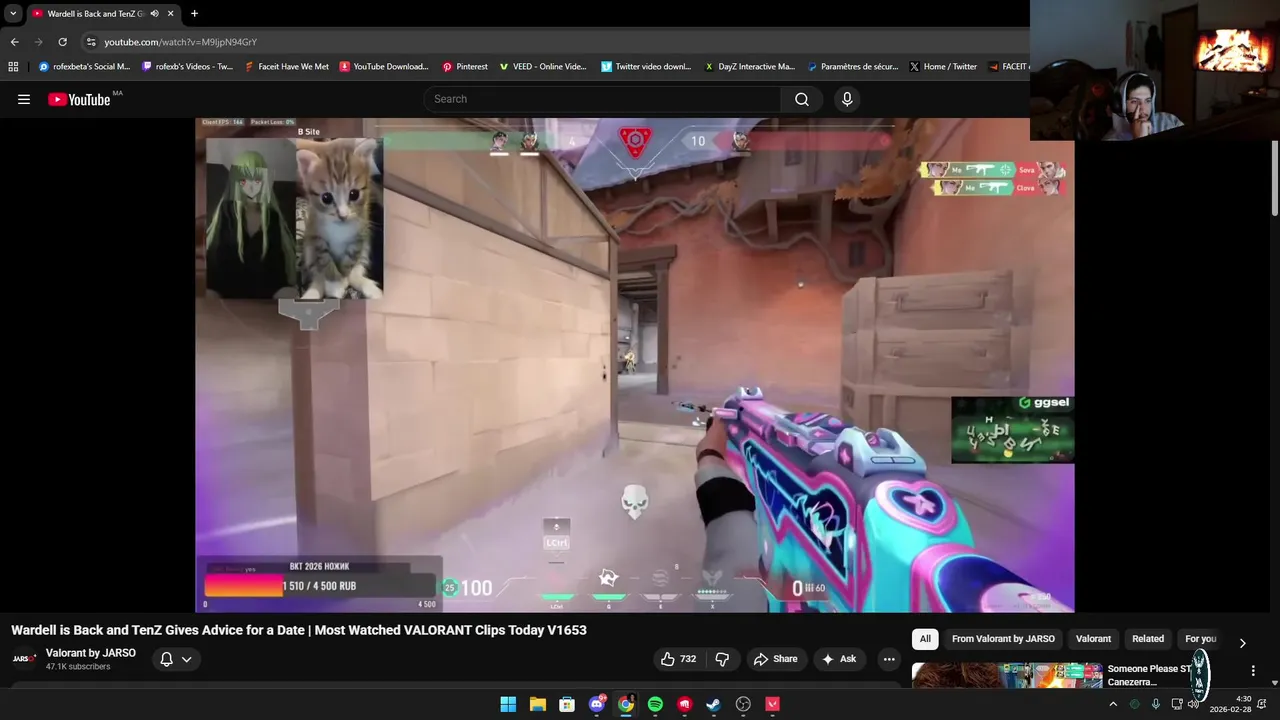
Task: Show more filter chips with right arrow
Action: point(1242,643)
